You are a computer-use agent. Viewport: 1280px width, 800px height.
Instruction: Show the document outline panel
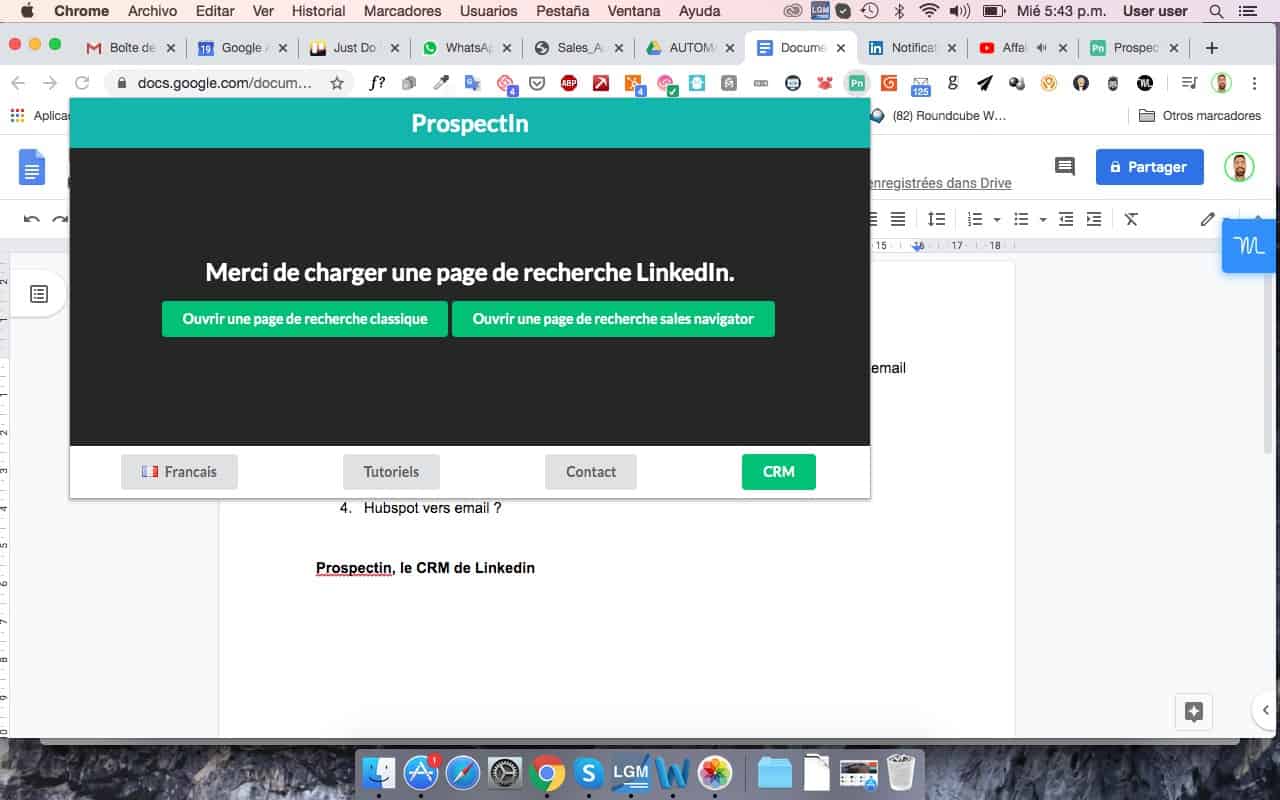(x=39, y=294)
